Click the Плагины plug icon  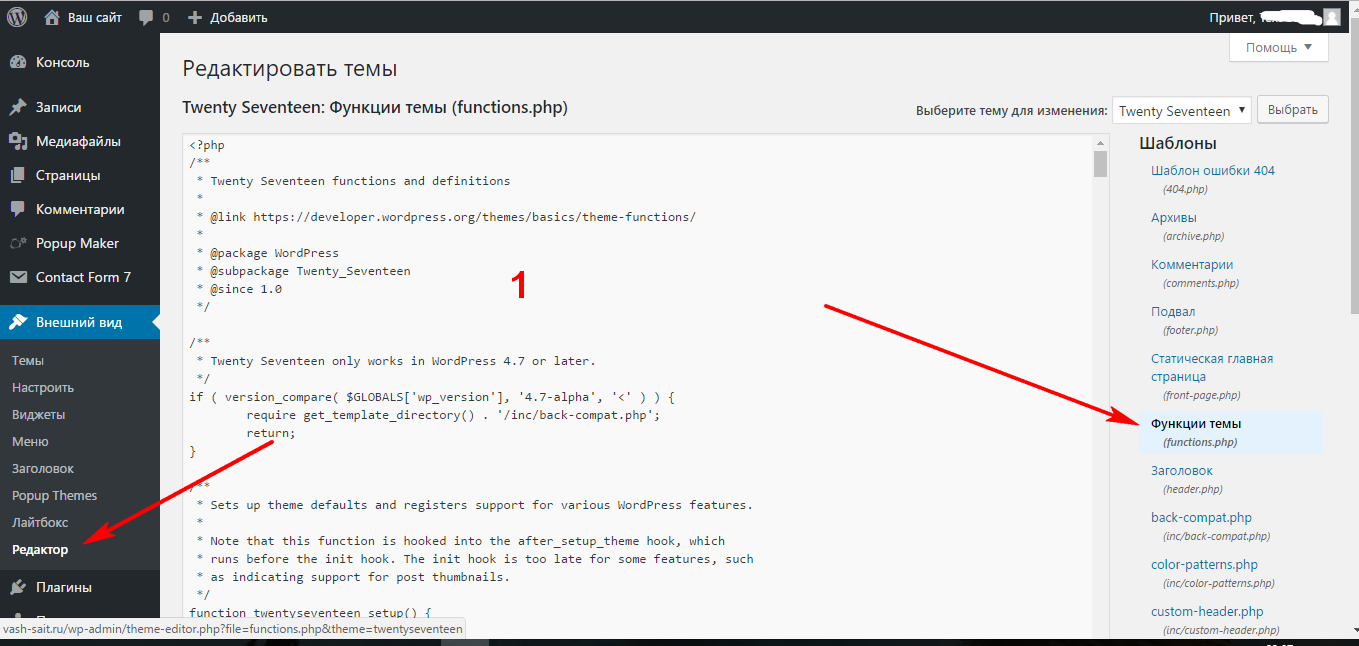click(x=18, y=587)
